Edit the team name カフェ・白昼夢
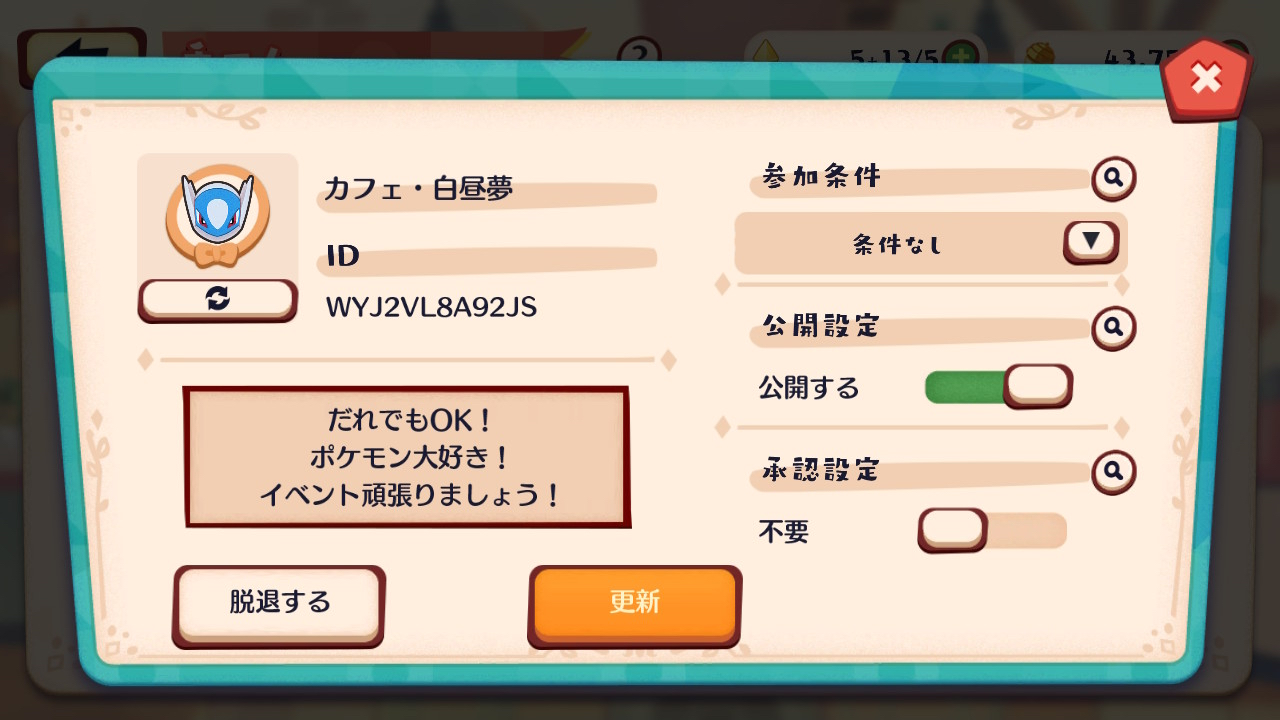This screenshot has width=1280, height=720. coord(418,188)
